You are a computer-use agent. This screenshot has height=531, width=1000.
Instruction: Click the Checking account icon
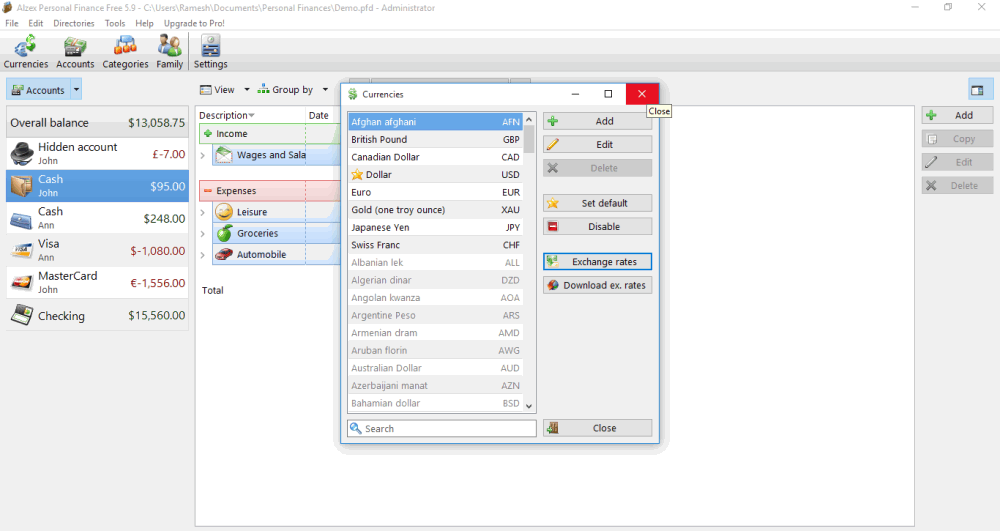click(22, 315)
